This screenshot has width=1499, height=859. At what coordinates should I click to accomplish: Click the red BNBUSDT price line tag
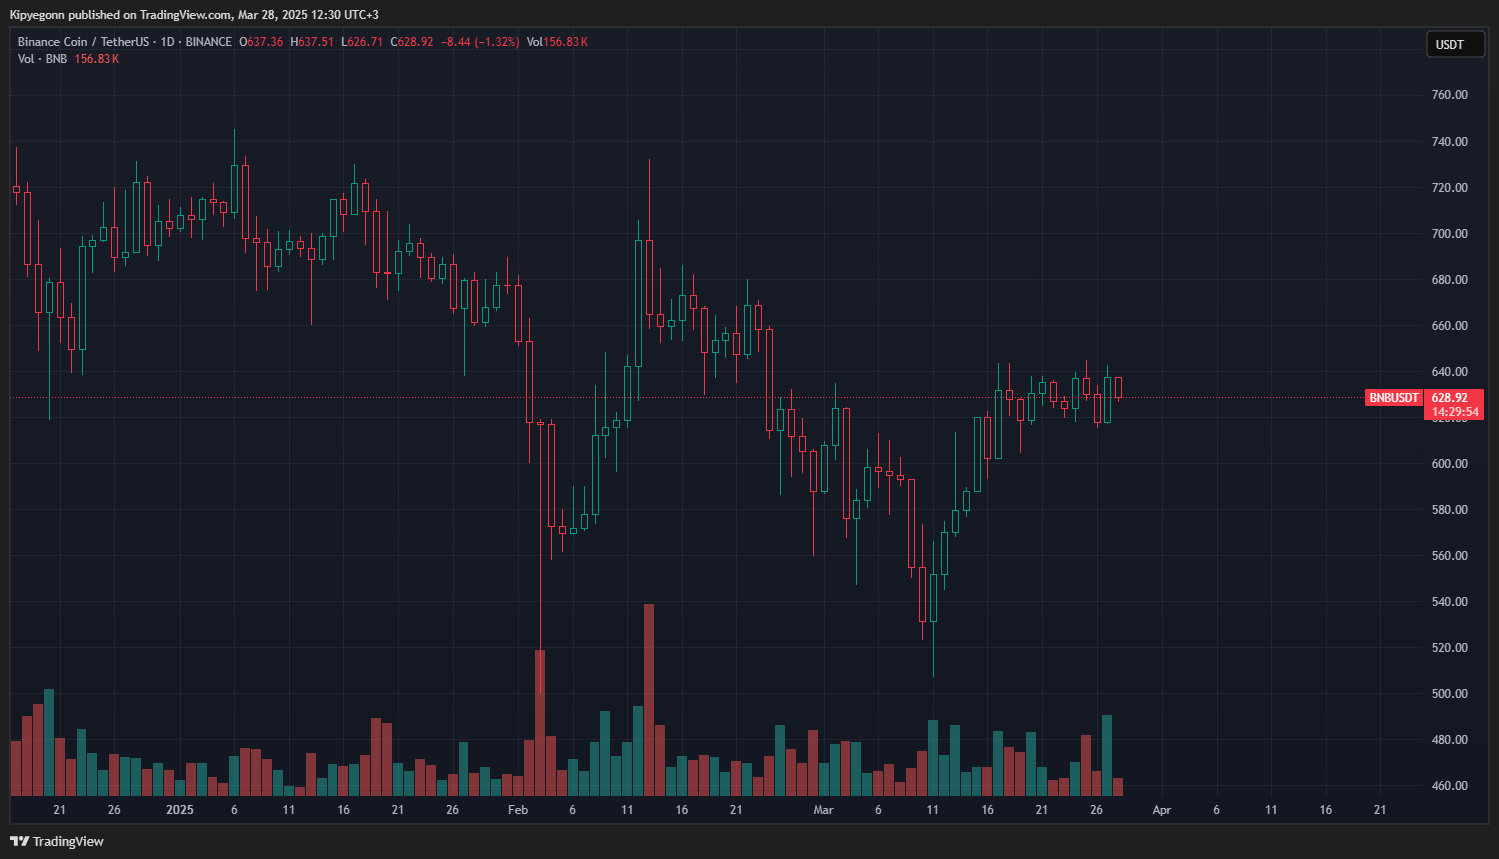click(1394, 398)
